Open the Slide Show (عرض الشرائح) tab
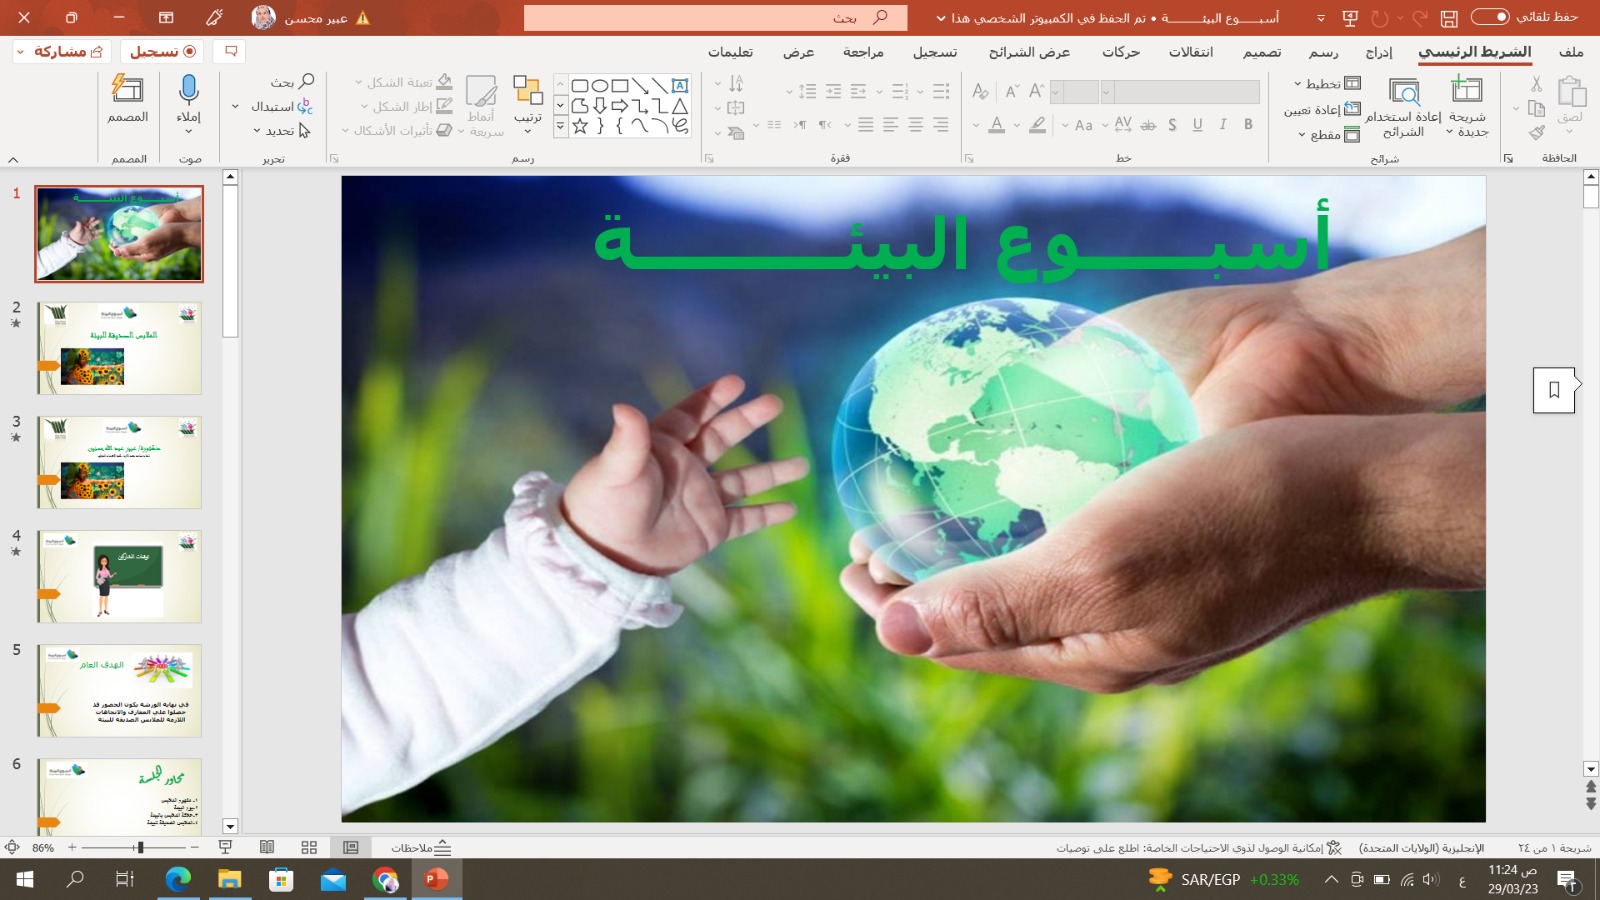The image size is (1600, 900). [1029, 52]
